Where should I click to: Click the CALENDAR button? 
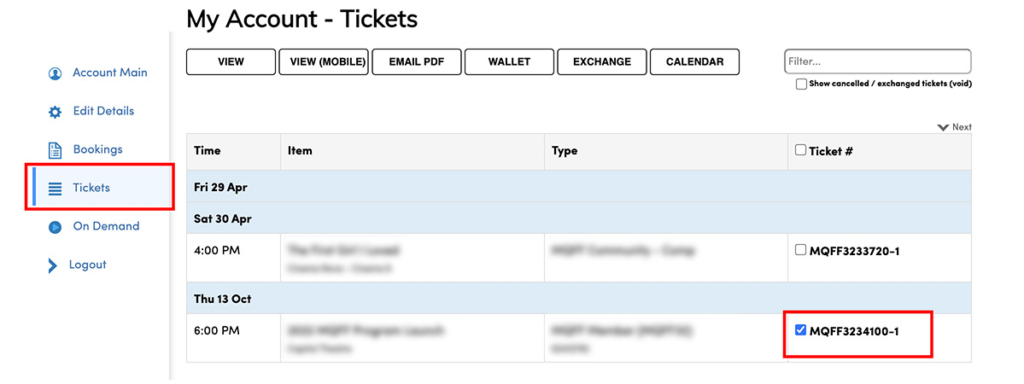[695, 62]
